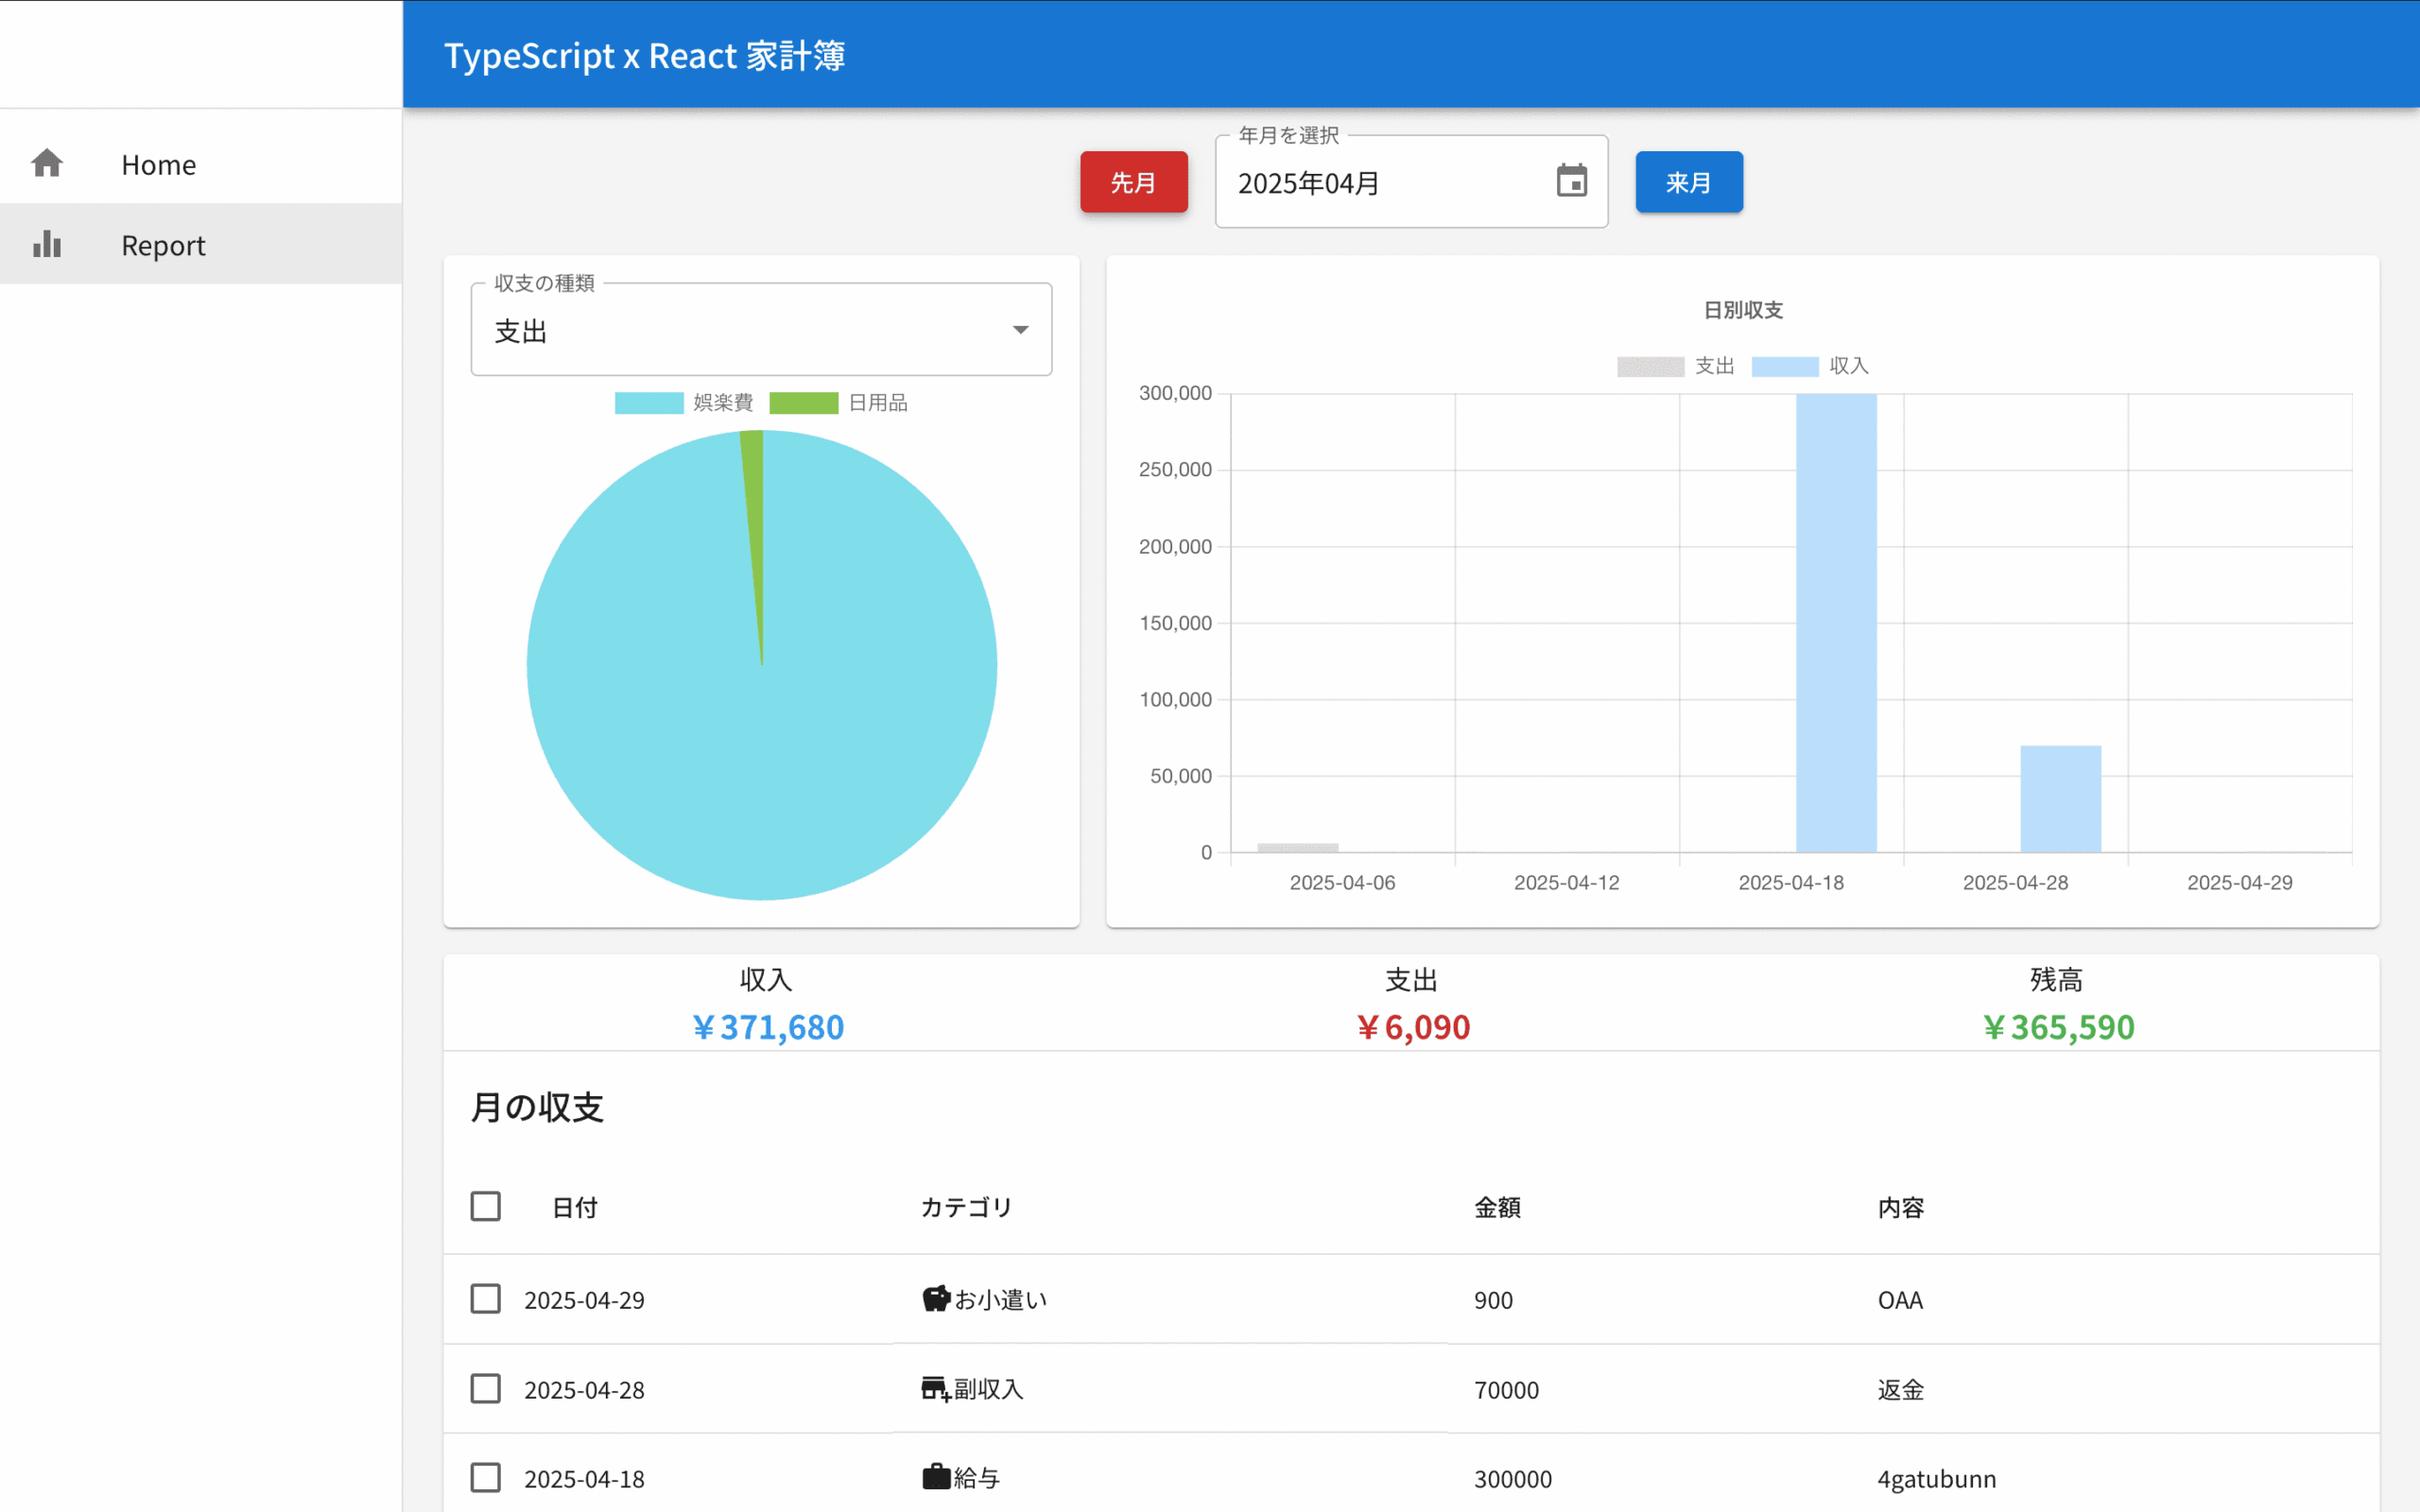Click the カテゴリ column header
The height and width of the screenshot is (1512, 2420).
tap(966, 1207)
